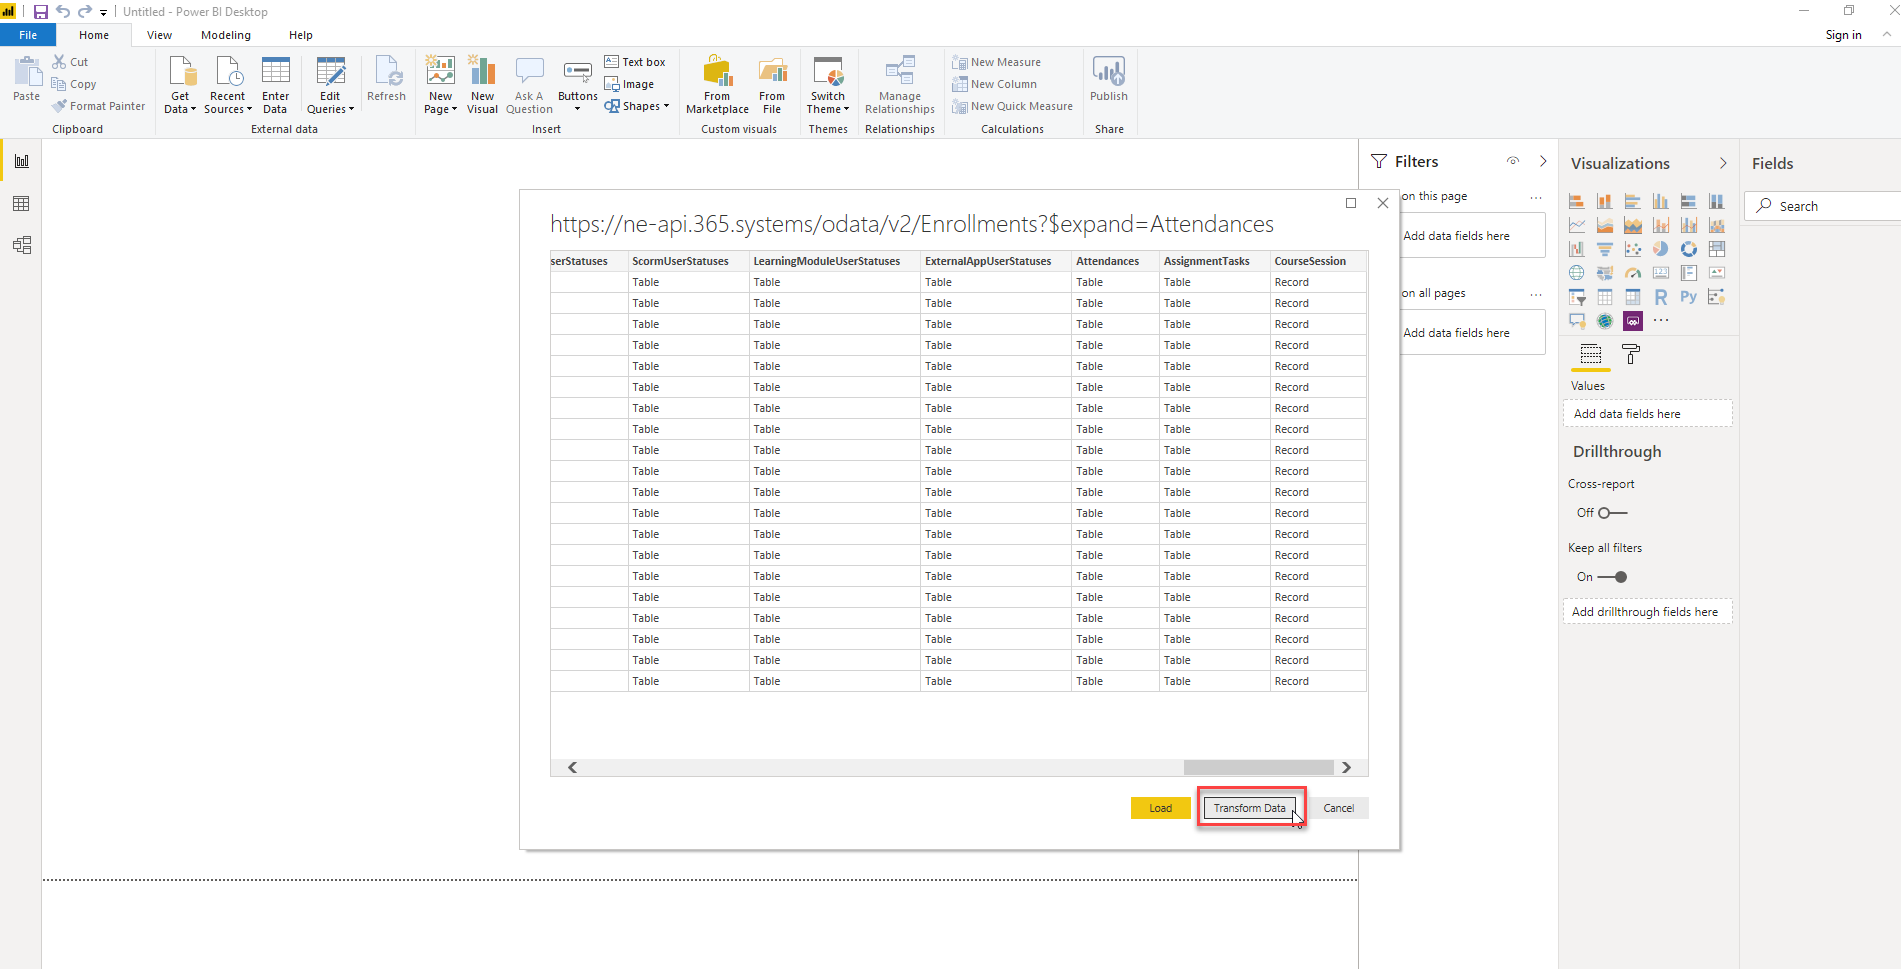Click the Attendances column header
Image resolution: width=1901 pixels, height=969 pixels.
[x=1115, y=261]
